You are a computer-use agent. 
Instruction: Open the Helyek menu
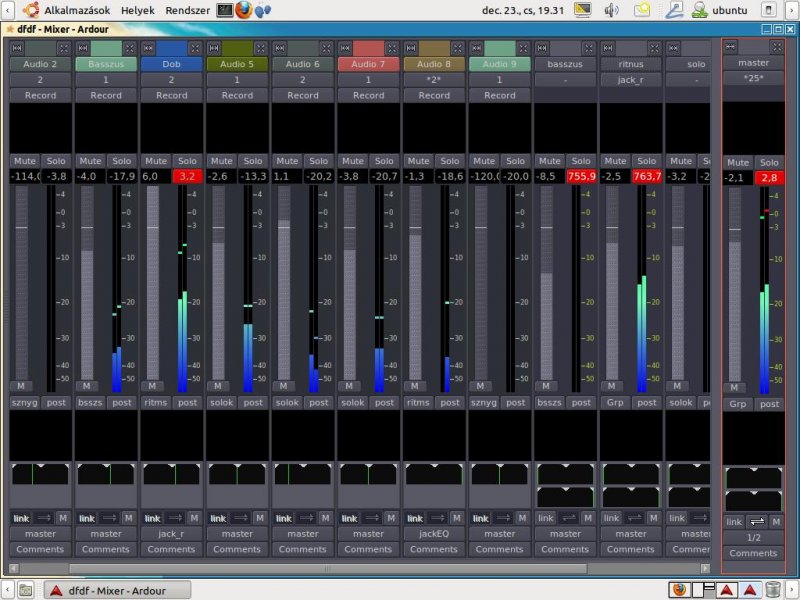(x=138, y=10)
